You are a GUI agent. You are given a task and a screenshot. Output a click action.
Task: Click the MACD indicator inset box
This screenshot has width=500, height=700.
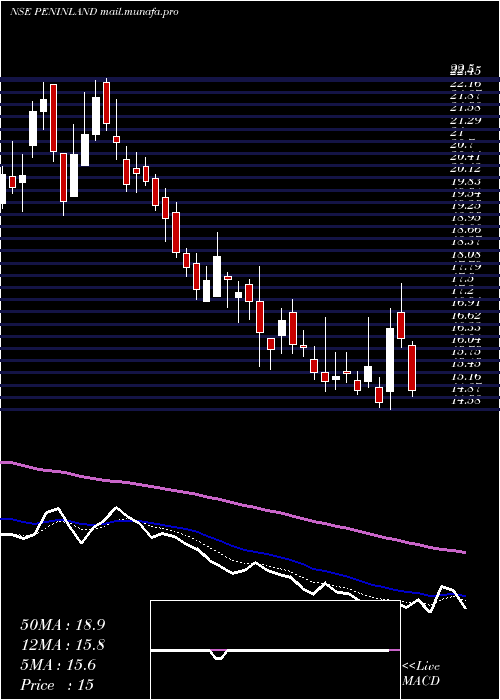[x=275, y=650]
